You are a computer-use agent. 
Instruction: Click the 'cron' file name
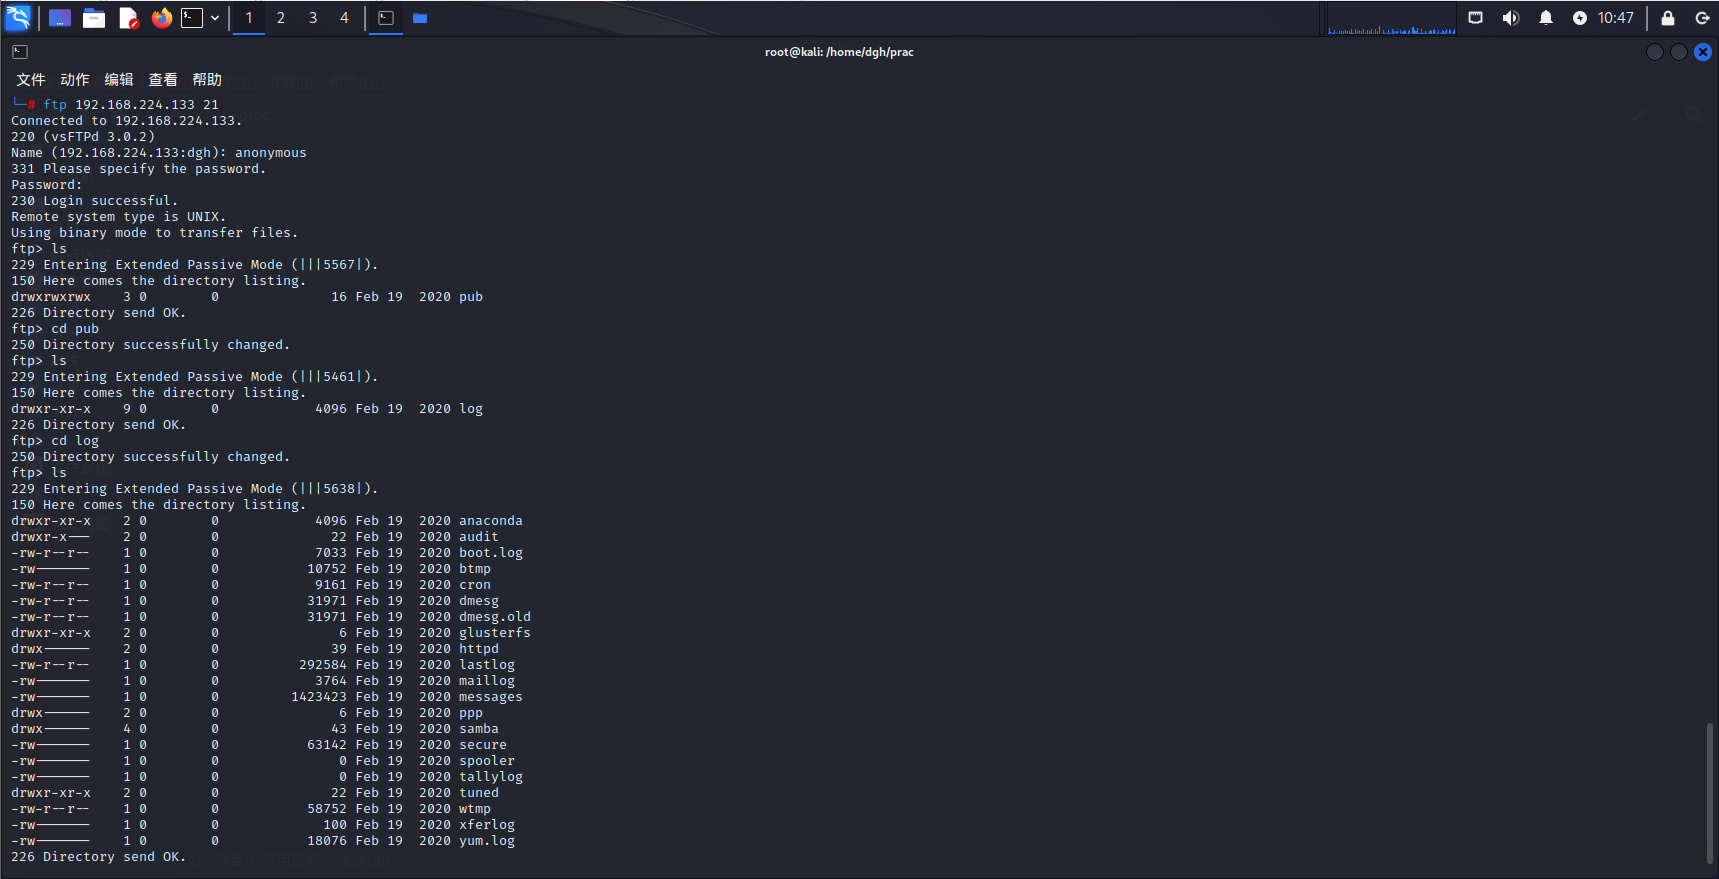click(x=475, y=585)
